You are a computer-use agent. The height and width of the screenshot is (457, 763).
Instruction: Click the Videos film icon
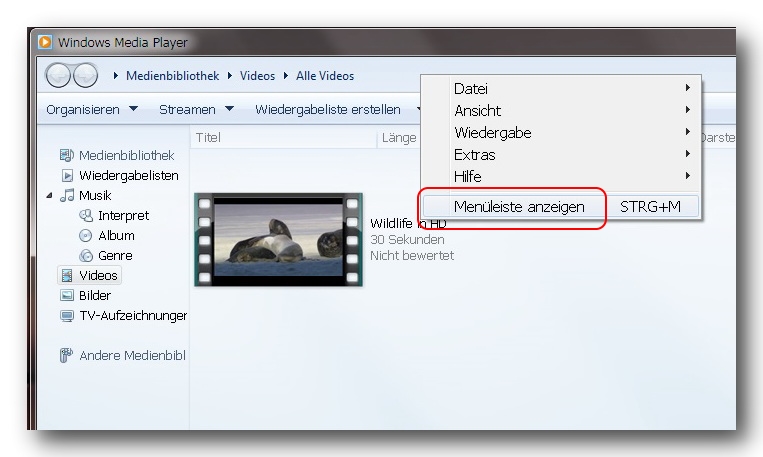click(67, 275)
